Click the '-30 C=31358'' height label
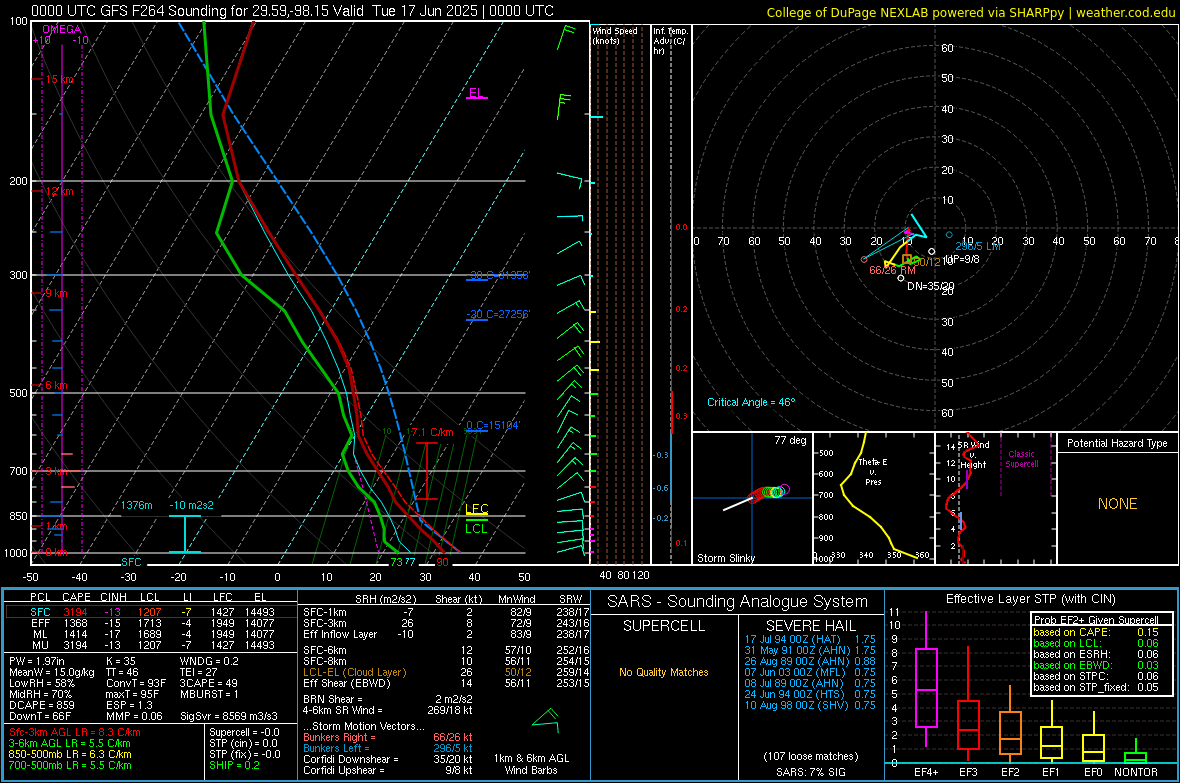1180x783 pixels. pos(497,275)
